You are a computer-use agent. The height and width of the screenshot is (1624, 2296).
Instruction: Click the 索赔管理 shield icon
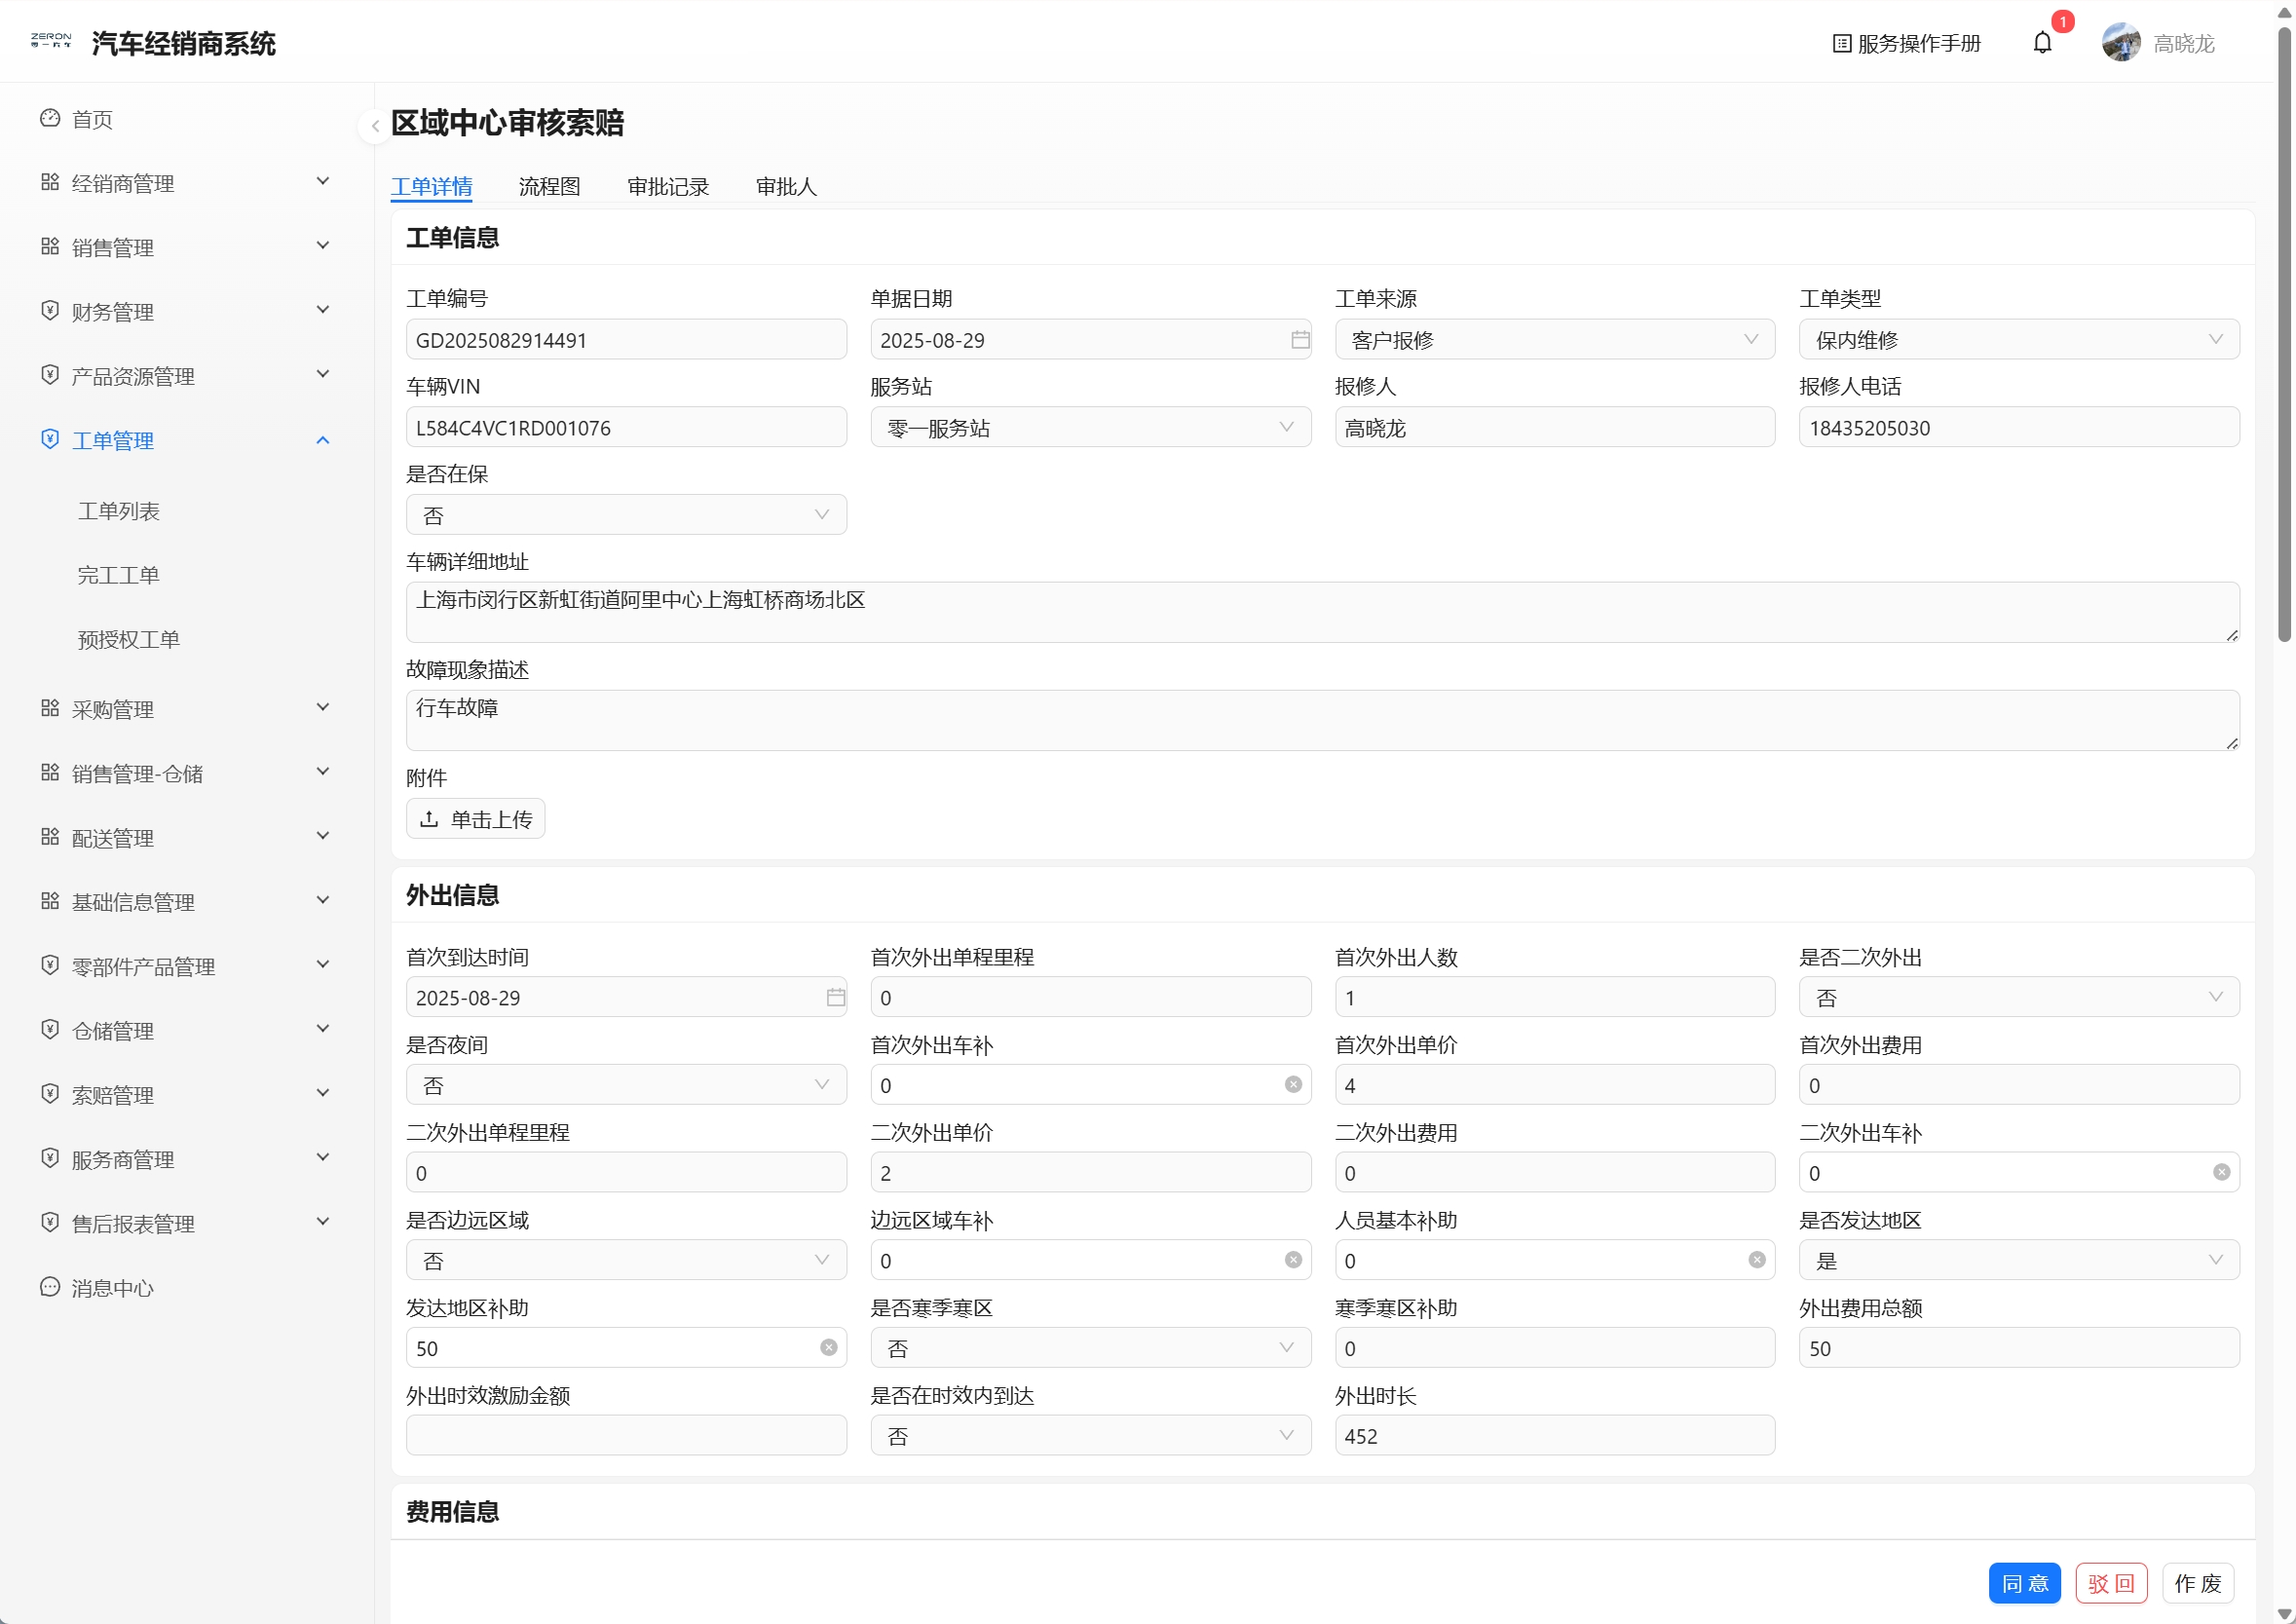click(x=50, y=1093)
